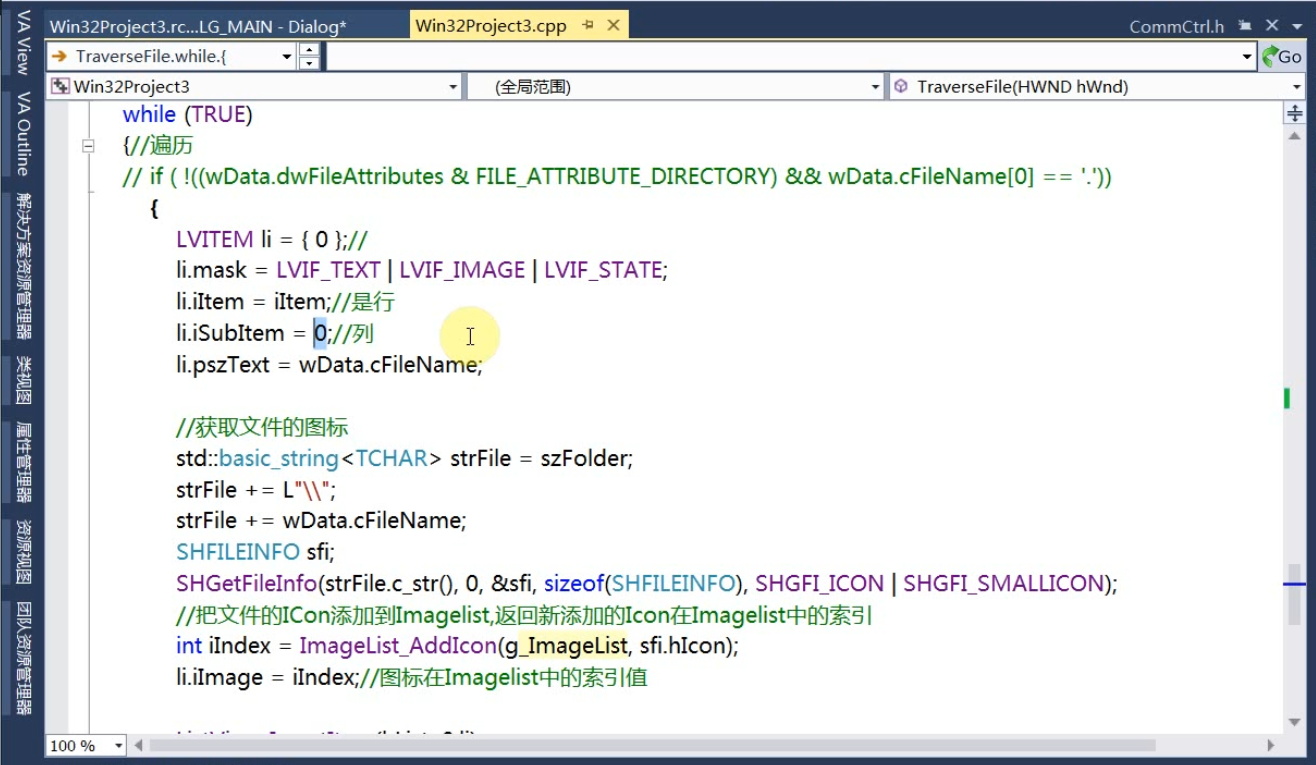Open the VA definition field dropdown arrow
The width and height of the screenshot is (1316, 765).
pos(1247,57)
